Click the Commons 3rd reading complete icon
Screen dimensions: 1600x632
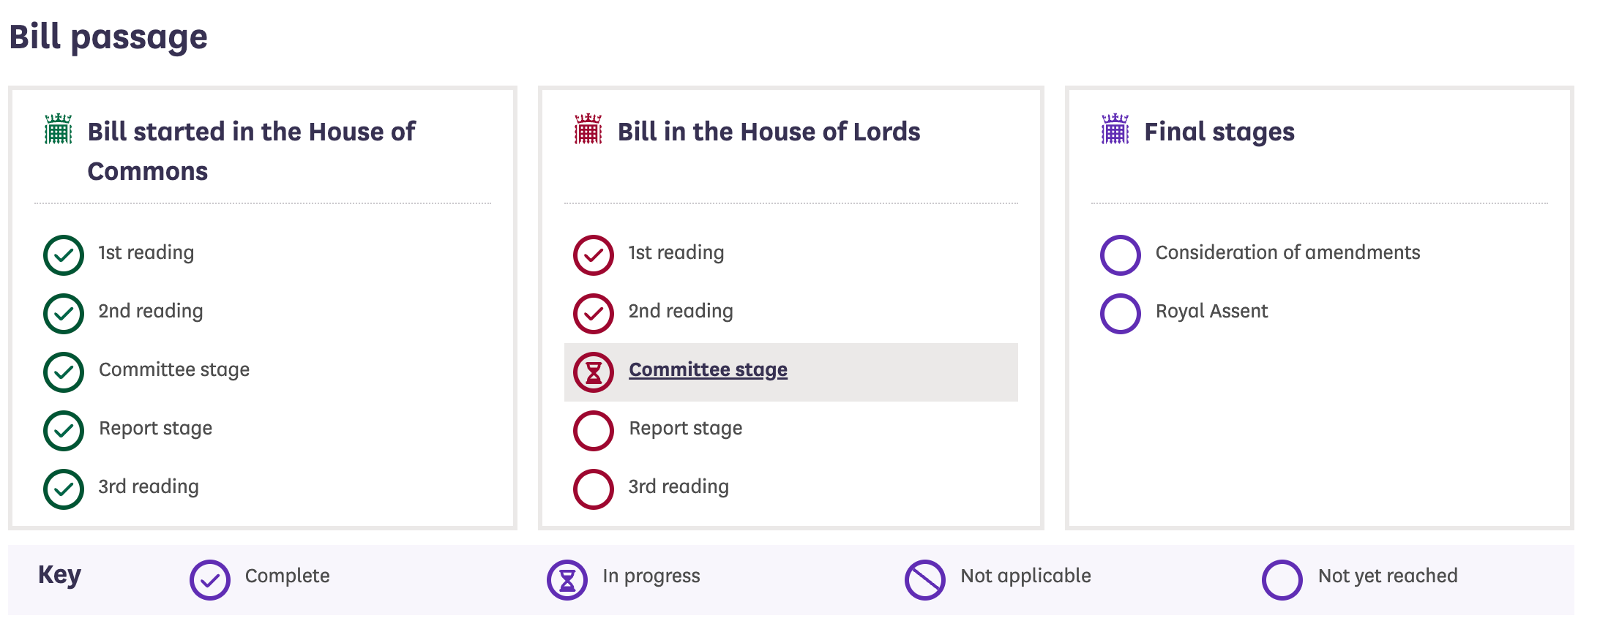[63, 489]
